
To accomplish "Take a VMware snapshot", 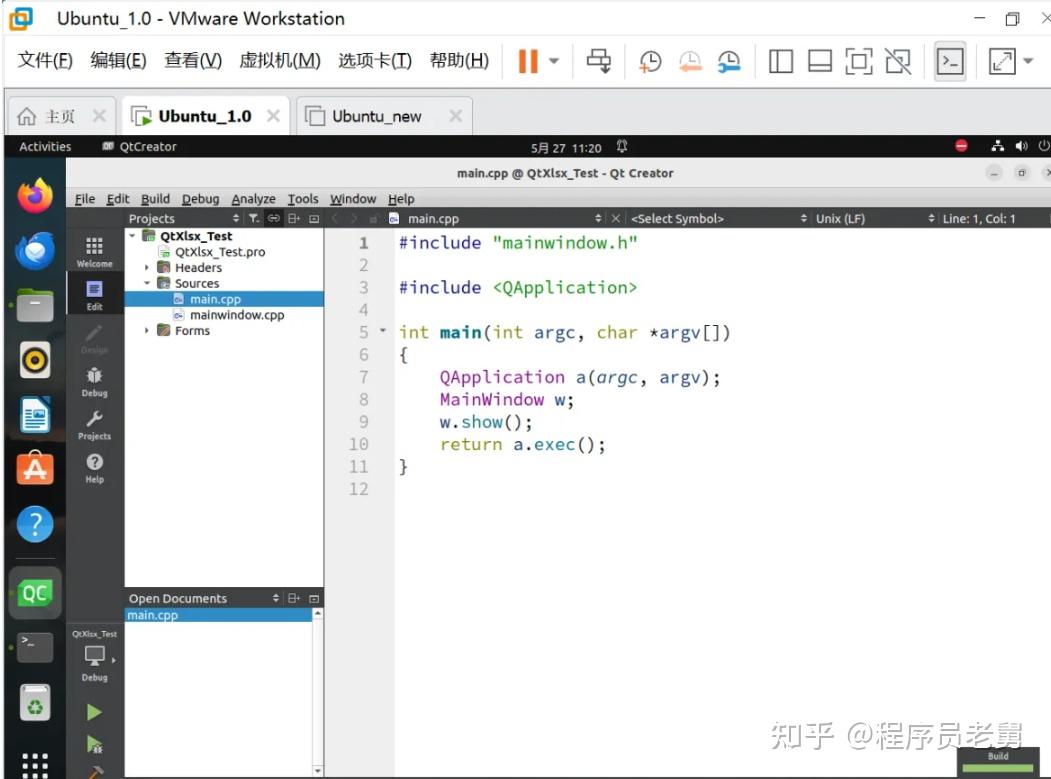I will coord(650,61).
